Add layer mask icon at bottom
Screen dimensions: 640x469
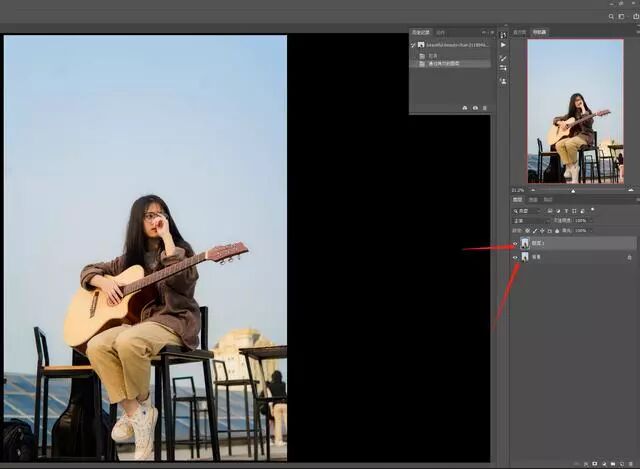595,464
